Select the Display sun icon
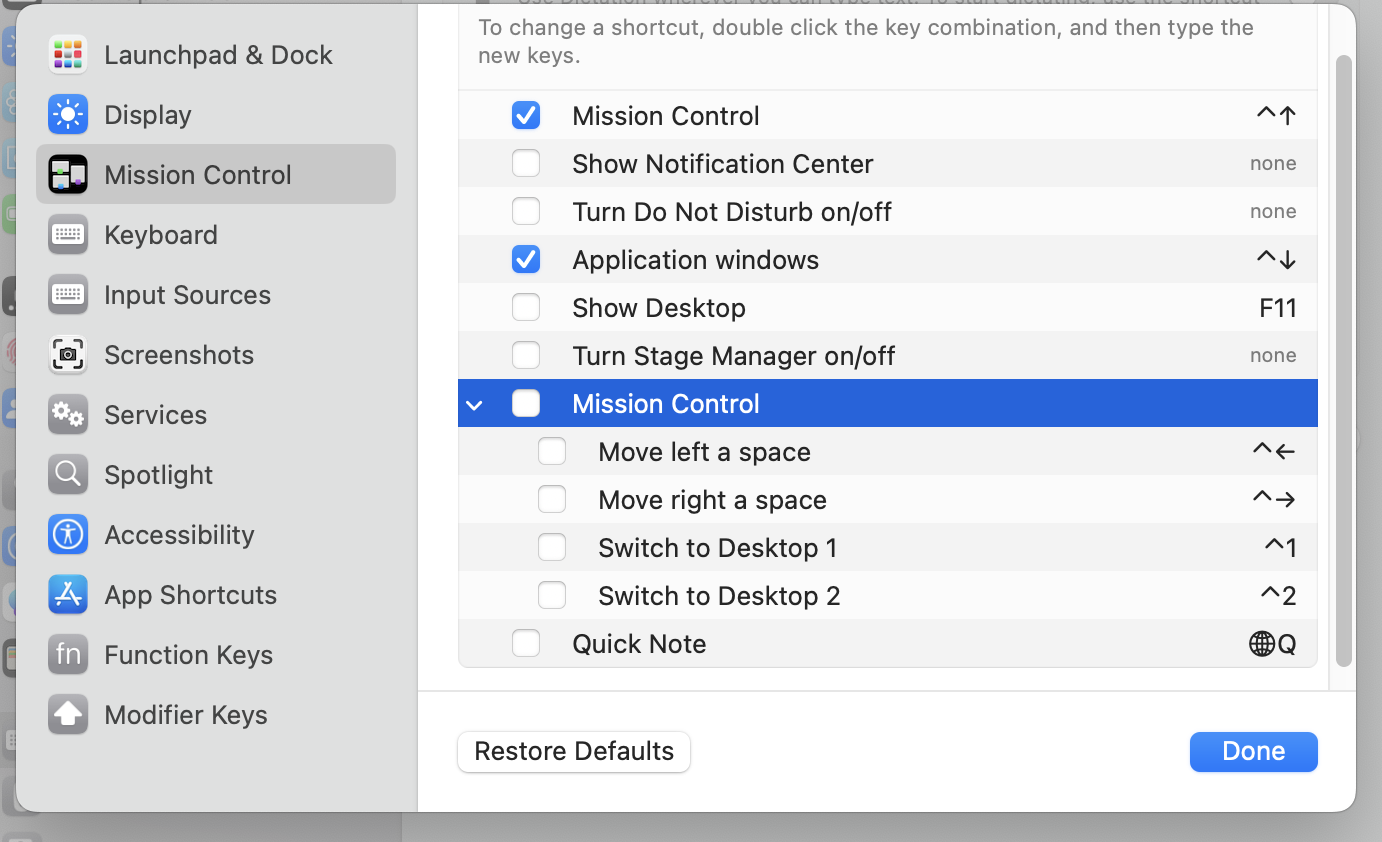The image size is (1382, 842). tap(68, 115)
